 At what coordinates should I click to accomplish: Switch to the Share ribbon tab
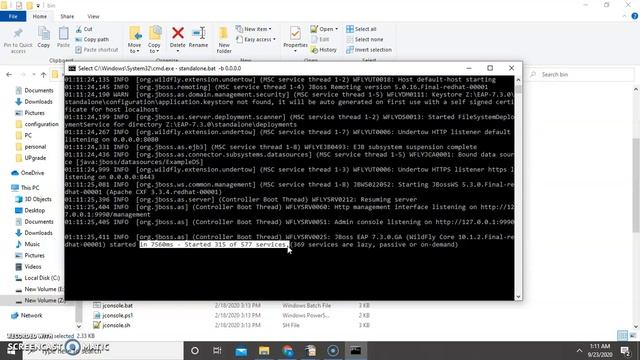[x=67, y=16]
